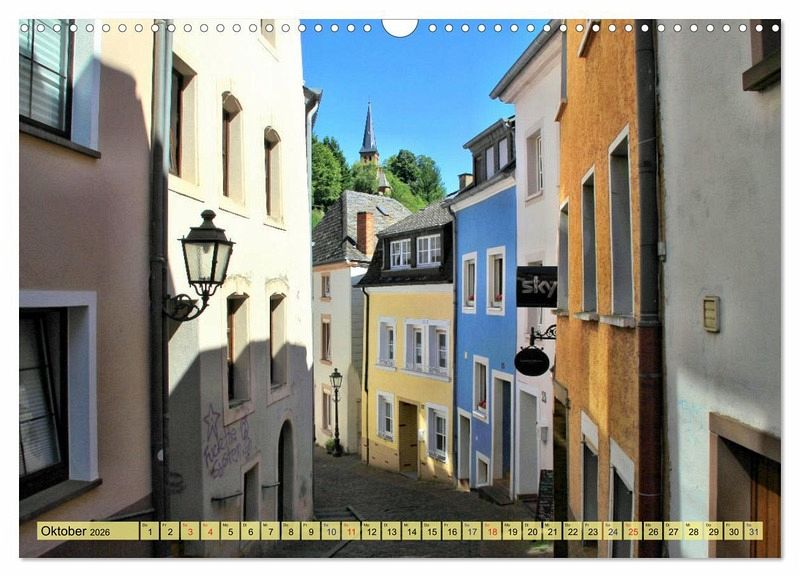This screenshot has height=577, width=800.
Task: Choose day 15 on the date row
Action: (x=432, y=531)
